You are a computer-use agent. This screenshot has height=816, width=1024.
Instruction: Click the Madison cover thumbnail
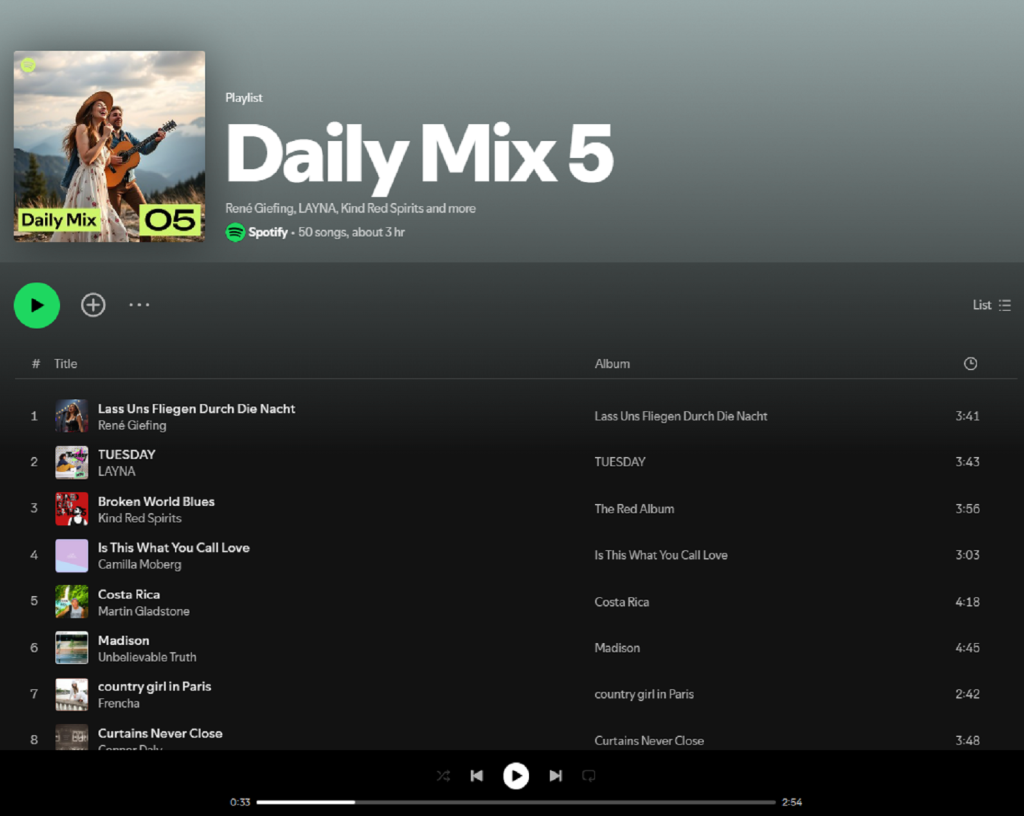click(72, 648)
